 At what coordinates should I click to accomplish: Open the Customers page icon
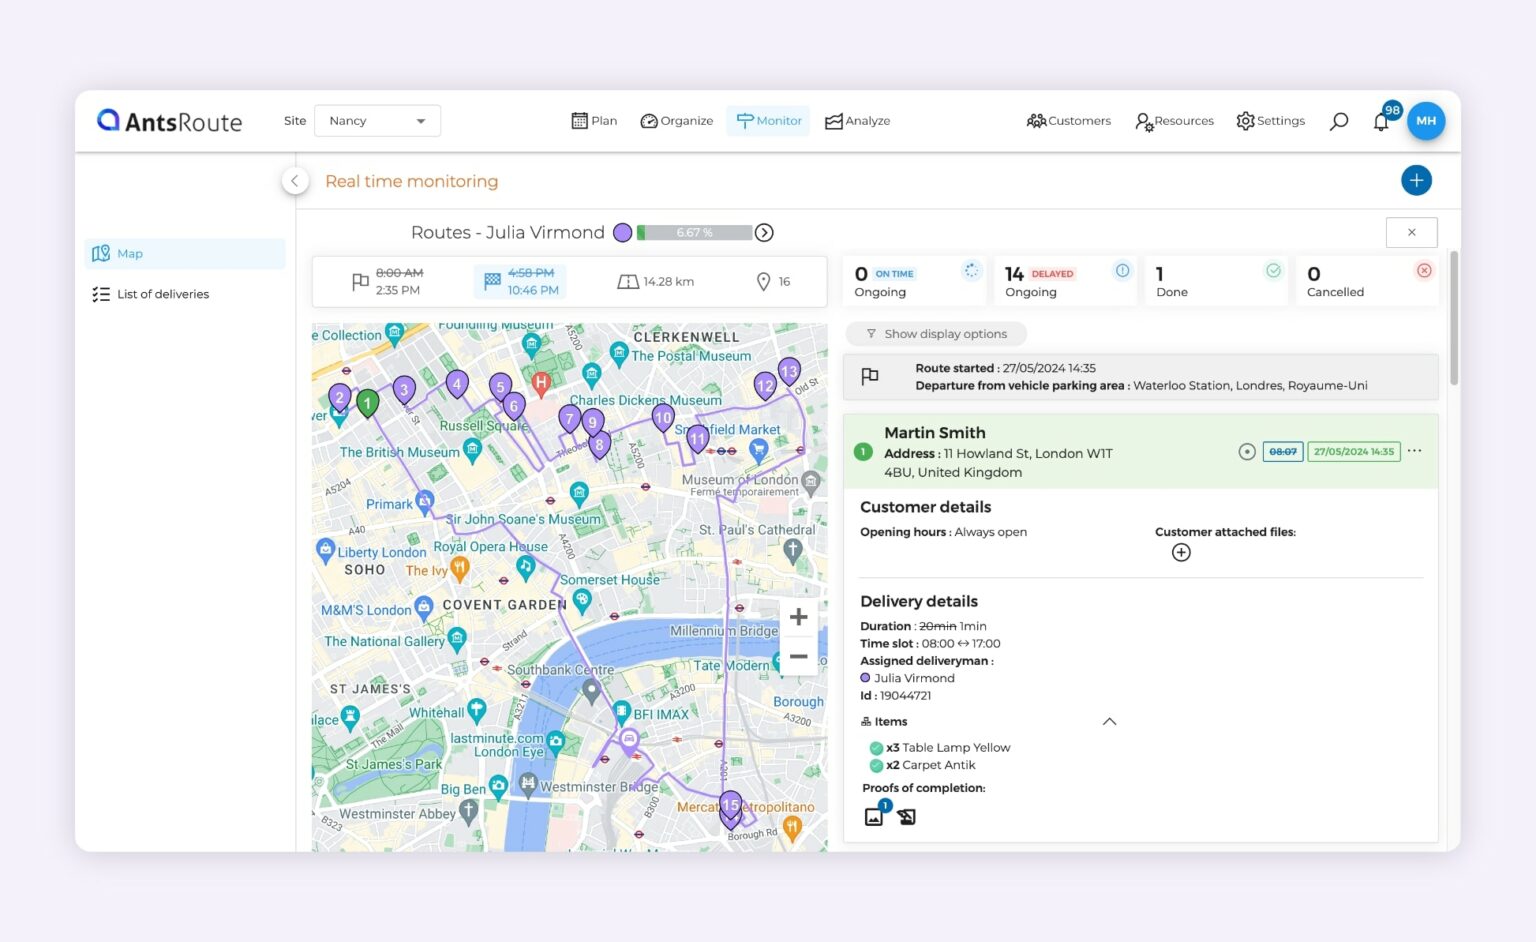(x=1037, y=120)
